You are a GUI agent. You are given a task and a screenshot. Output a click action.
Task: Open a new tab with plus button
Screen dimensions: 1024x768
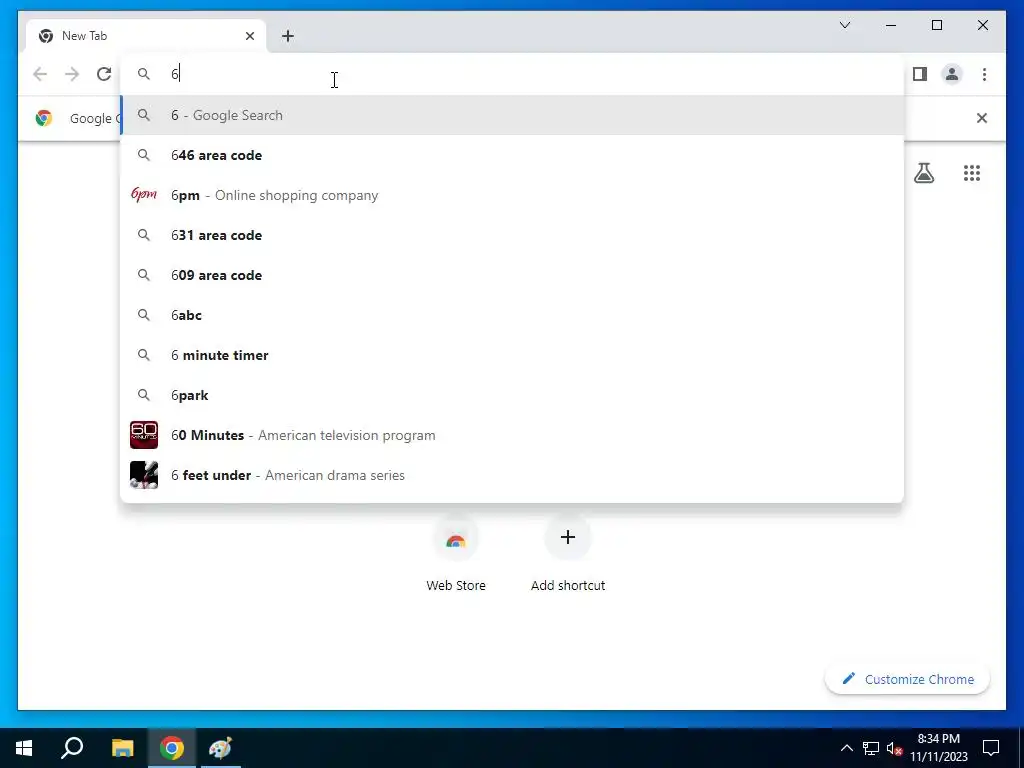pyautogui.click(x=288, y=36)
